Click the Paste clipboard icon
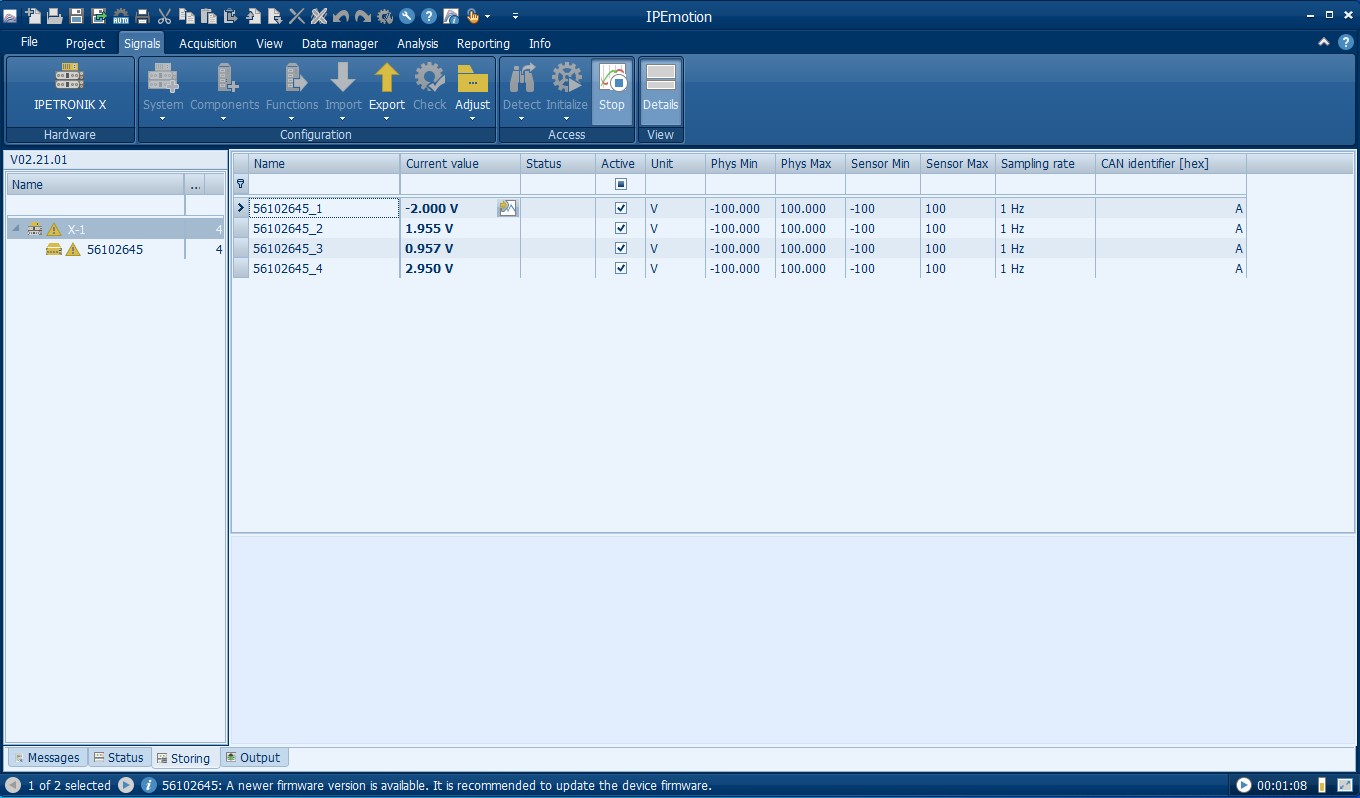The height and width of the screenshot is (798, 1360). coord(208,16)
